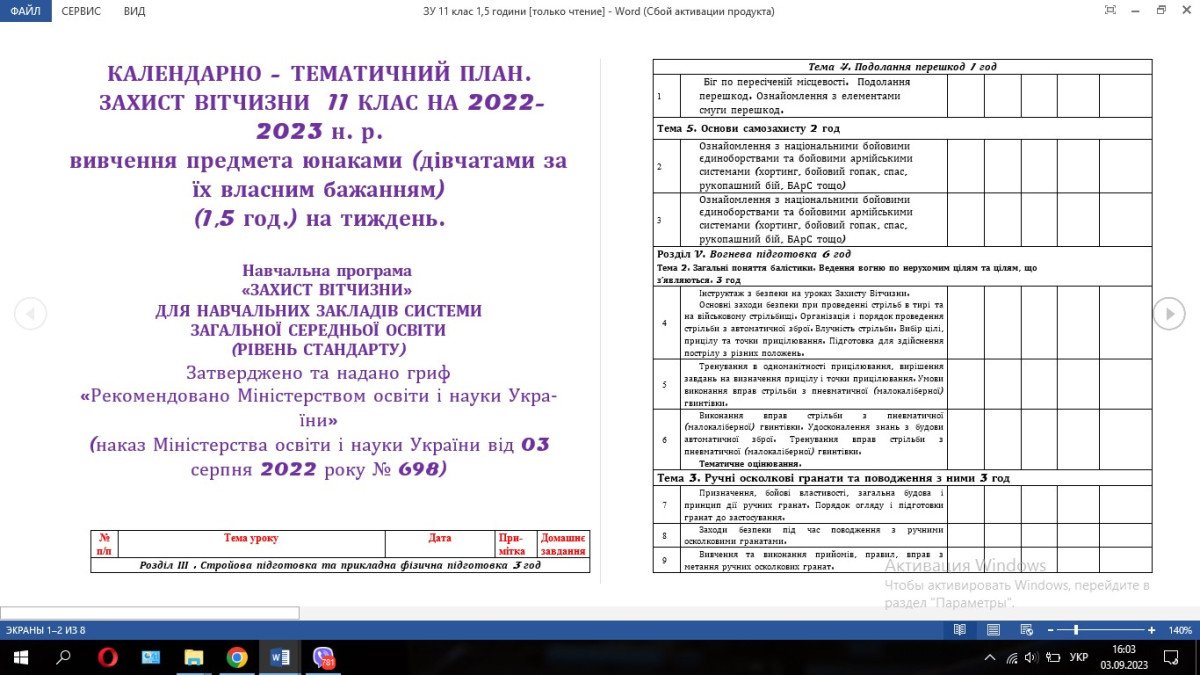Click Заходи безпеки під час поводження cell
1200x675 pixels.
813,536
